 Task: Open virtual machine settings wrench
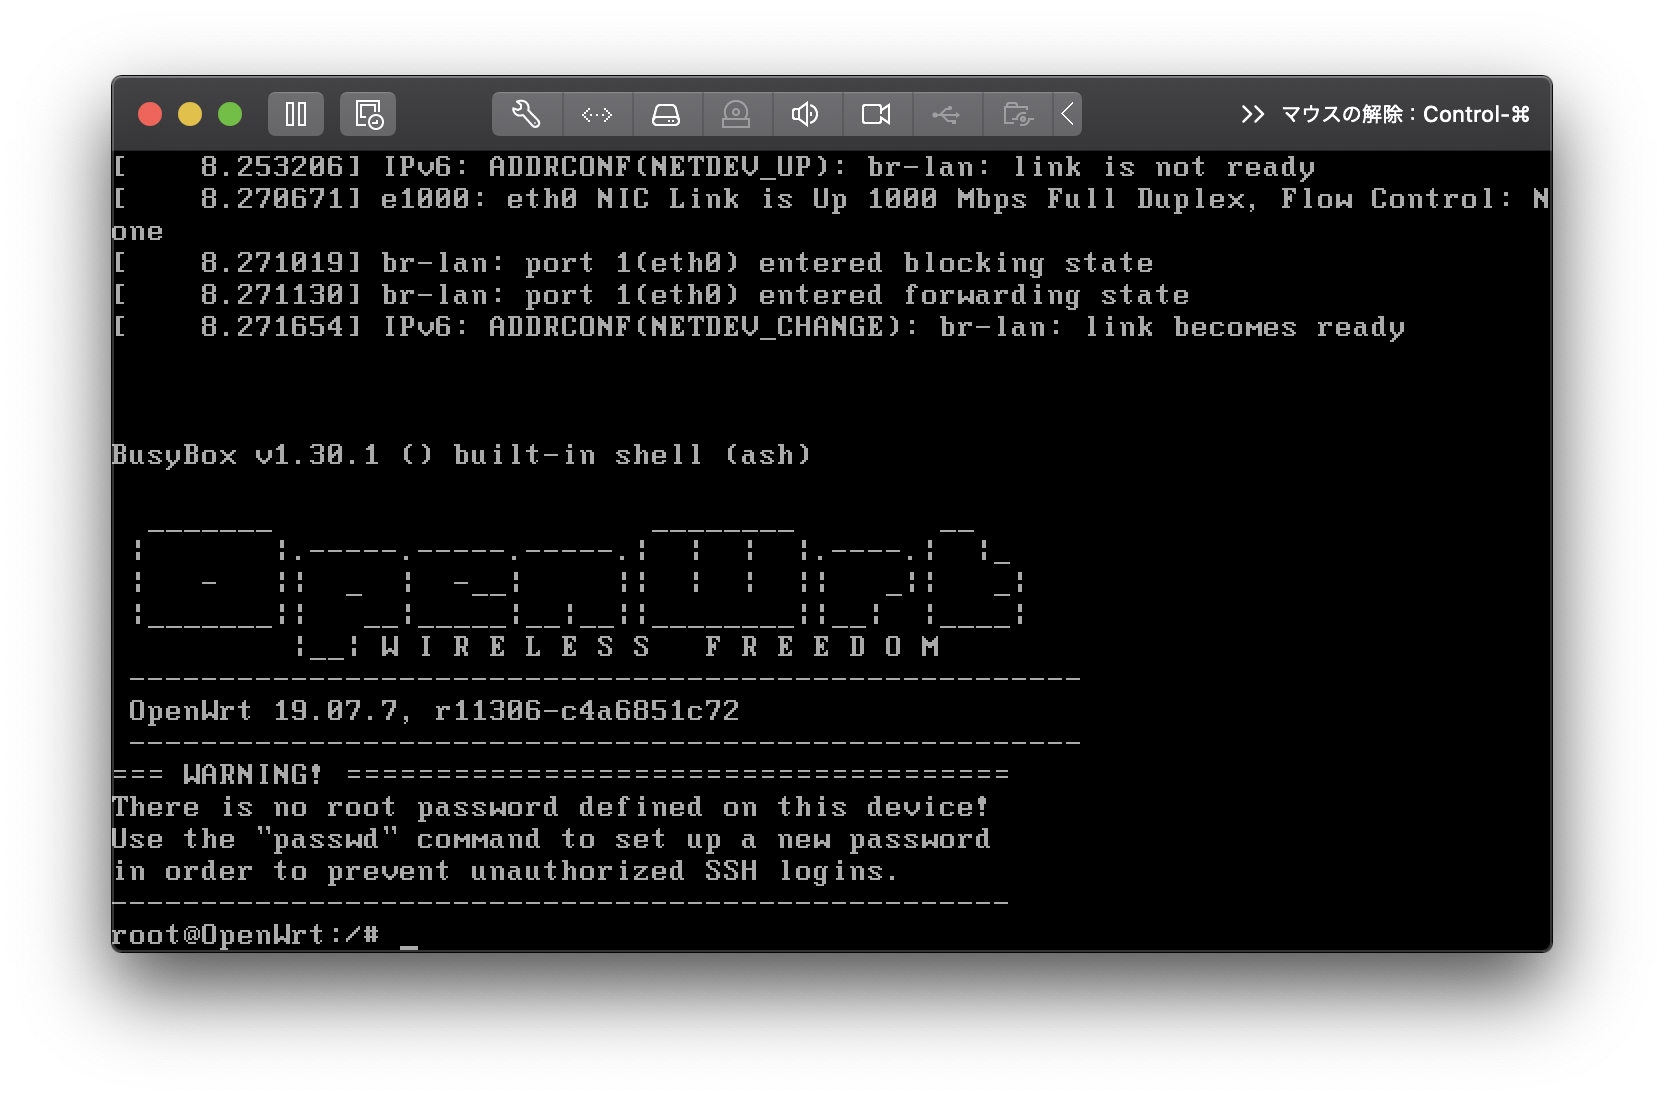[x=527, y=114]
